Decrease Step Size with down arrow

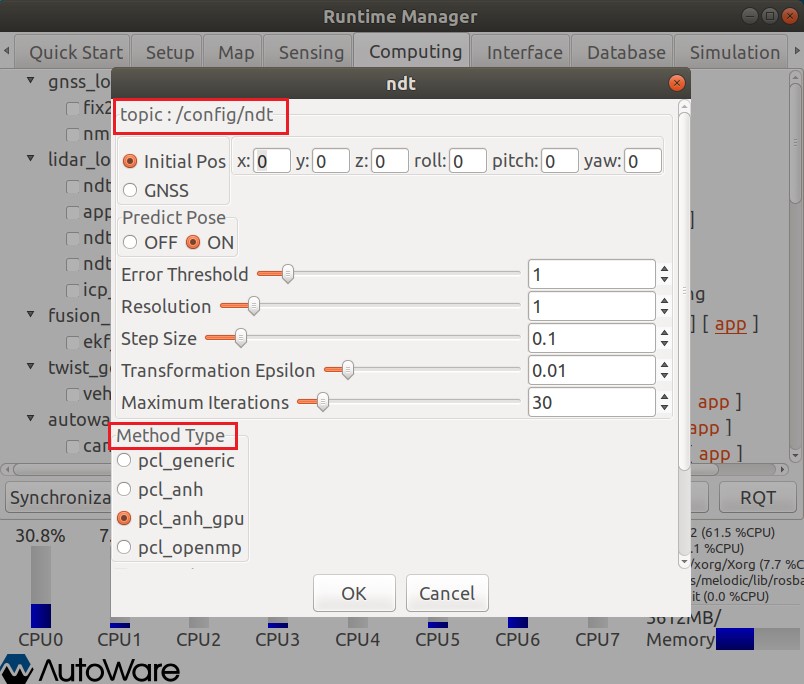point(665,344)
